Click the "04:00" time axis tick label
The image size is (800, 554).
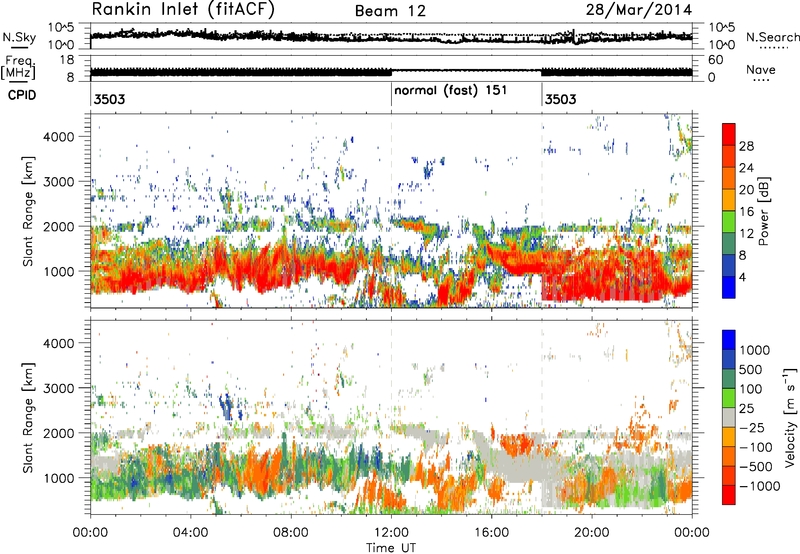(x=190, y=532)
